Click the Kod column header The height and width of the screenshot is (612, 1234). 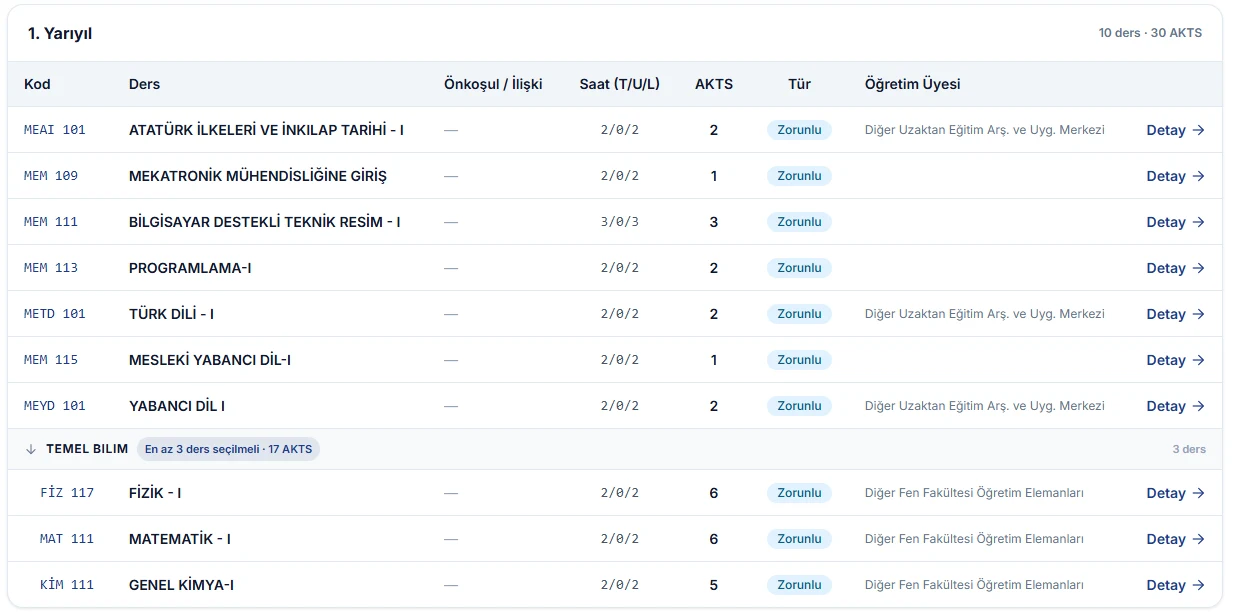(x=37, y=84)
